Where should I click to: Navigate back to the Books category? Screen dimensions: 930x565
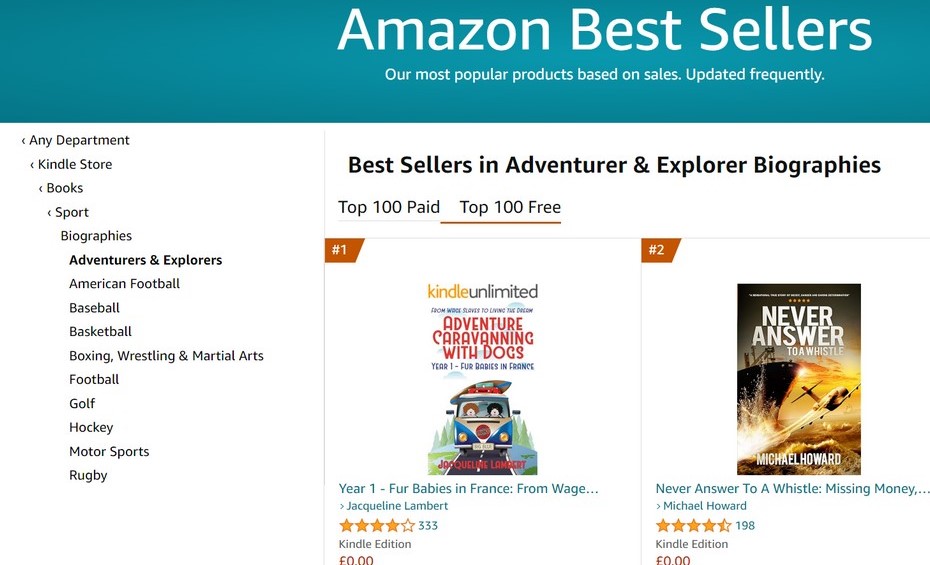[64, 188]
